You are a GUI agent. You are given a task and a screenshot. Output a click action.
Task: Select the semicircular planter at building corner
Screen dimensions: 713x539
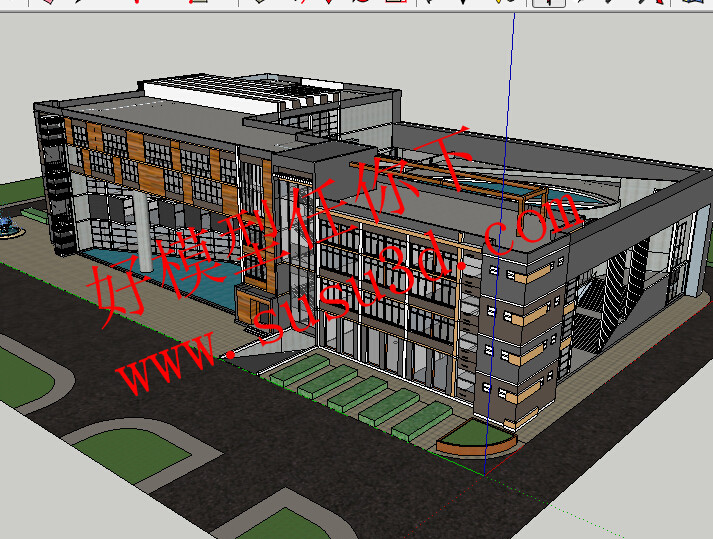(x=477, y=437)
